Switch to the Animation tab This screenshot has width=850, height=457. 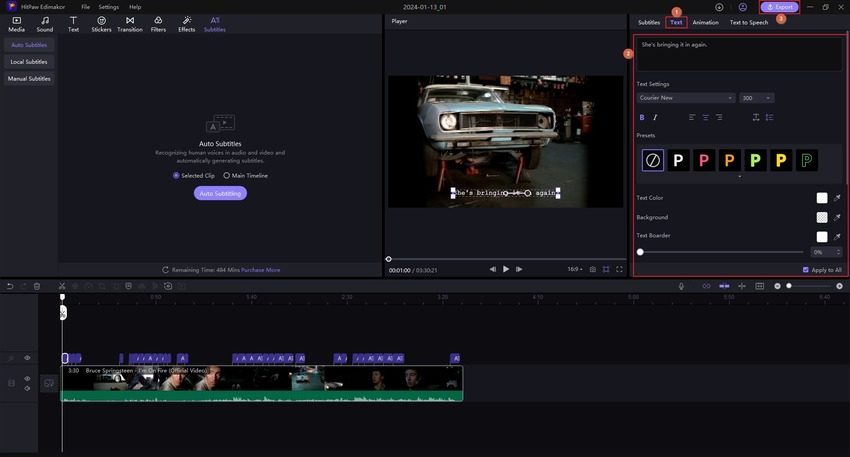705,22
